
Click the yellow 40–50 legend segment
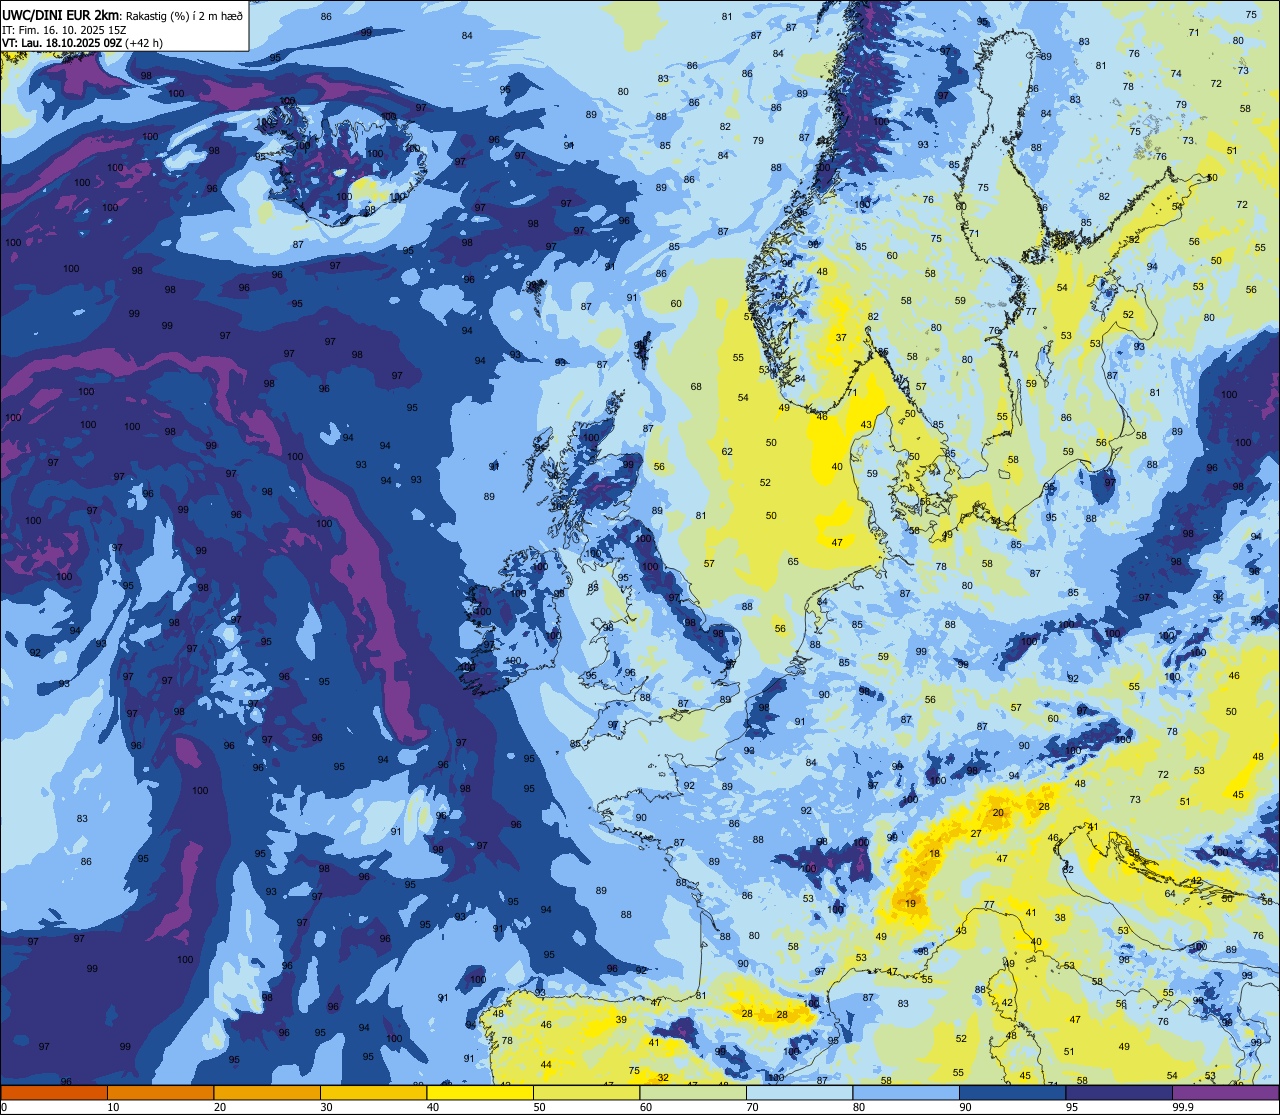480,1092
